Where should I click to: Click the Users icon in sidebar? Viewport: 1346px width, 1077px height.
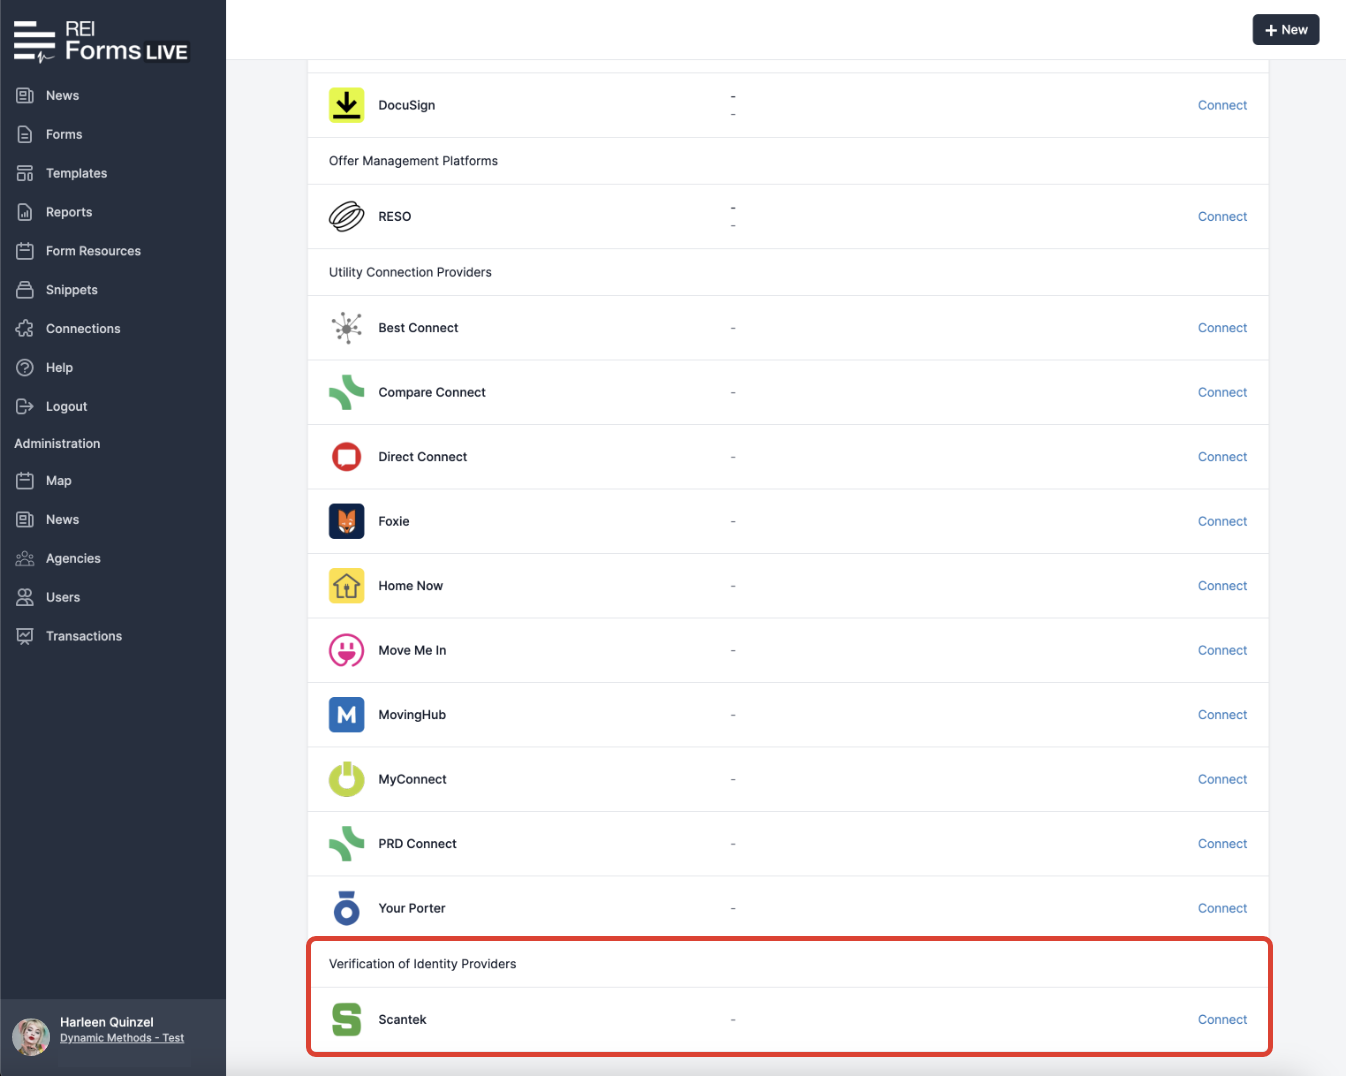pos(25,598)
